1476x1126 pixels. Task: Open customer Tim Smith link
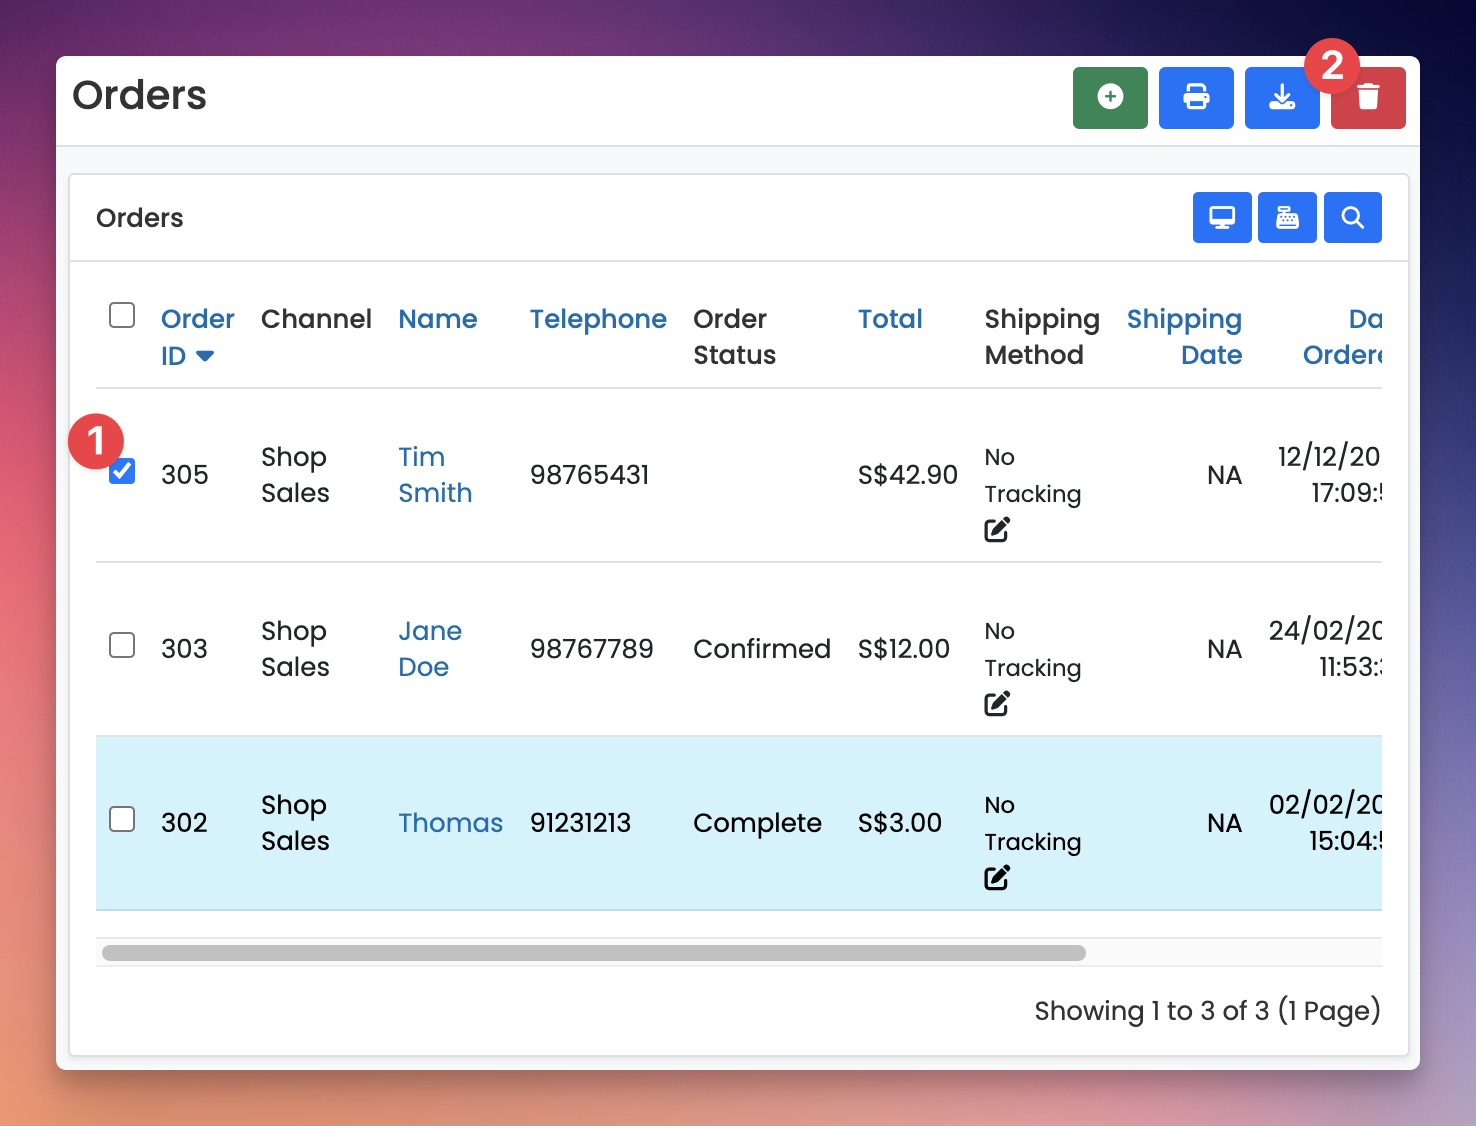(x=435, y=475)
